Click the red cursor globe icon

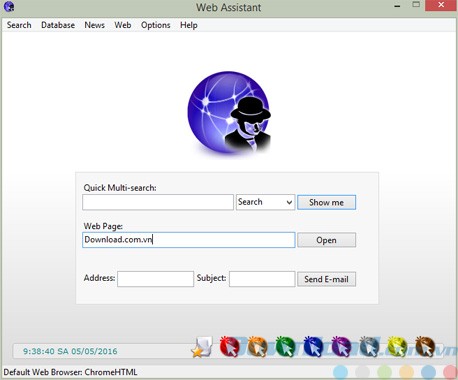point(230,347)
